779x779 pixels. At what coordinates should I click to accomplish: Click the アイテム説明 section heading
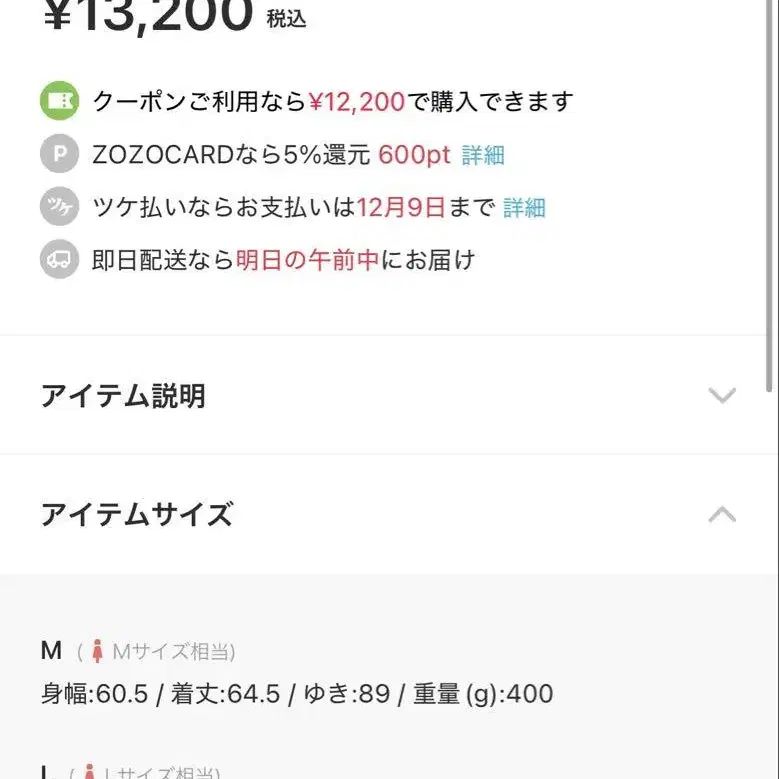click(123, 396)
